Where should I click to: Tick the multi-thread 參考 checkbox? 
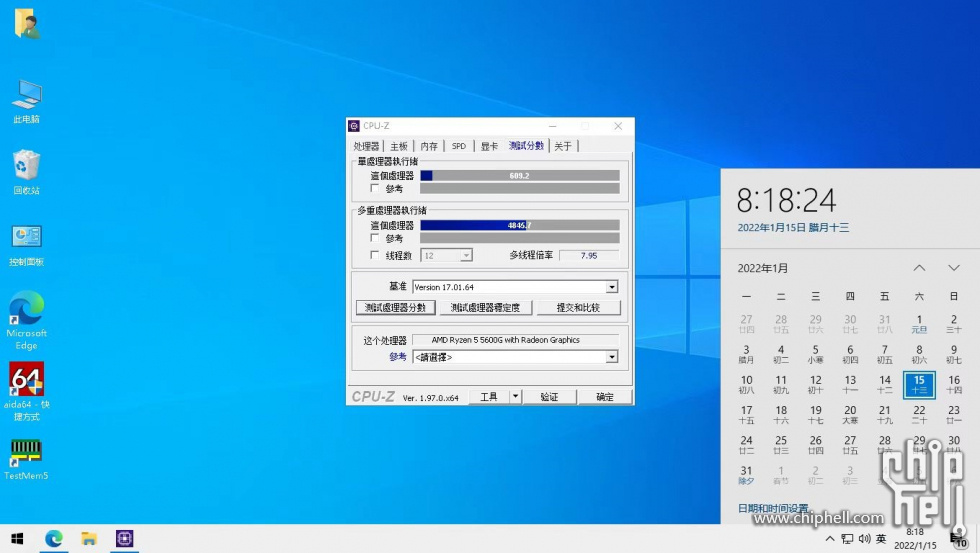[375, 238]
